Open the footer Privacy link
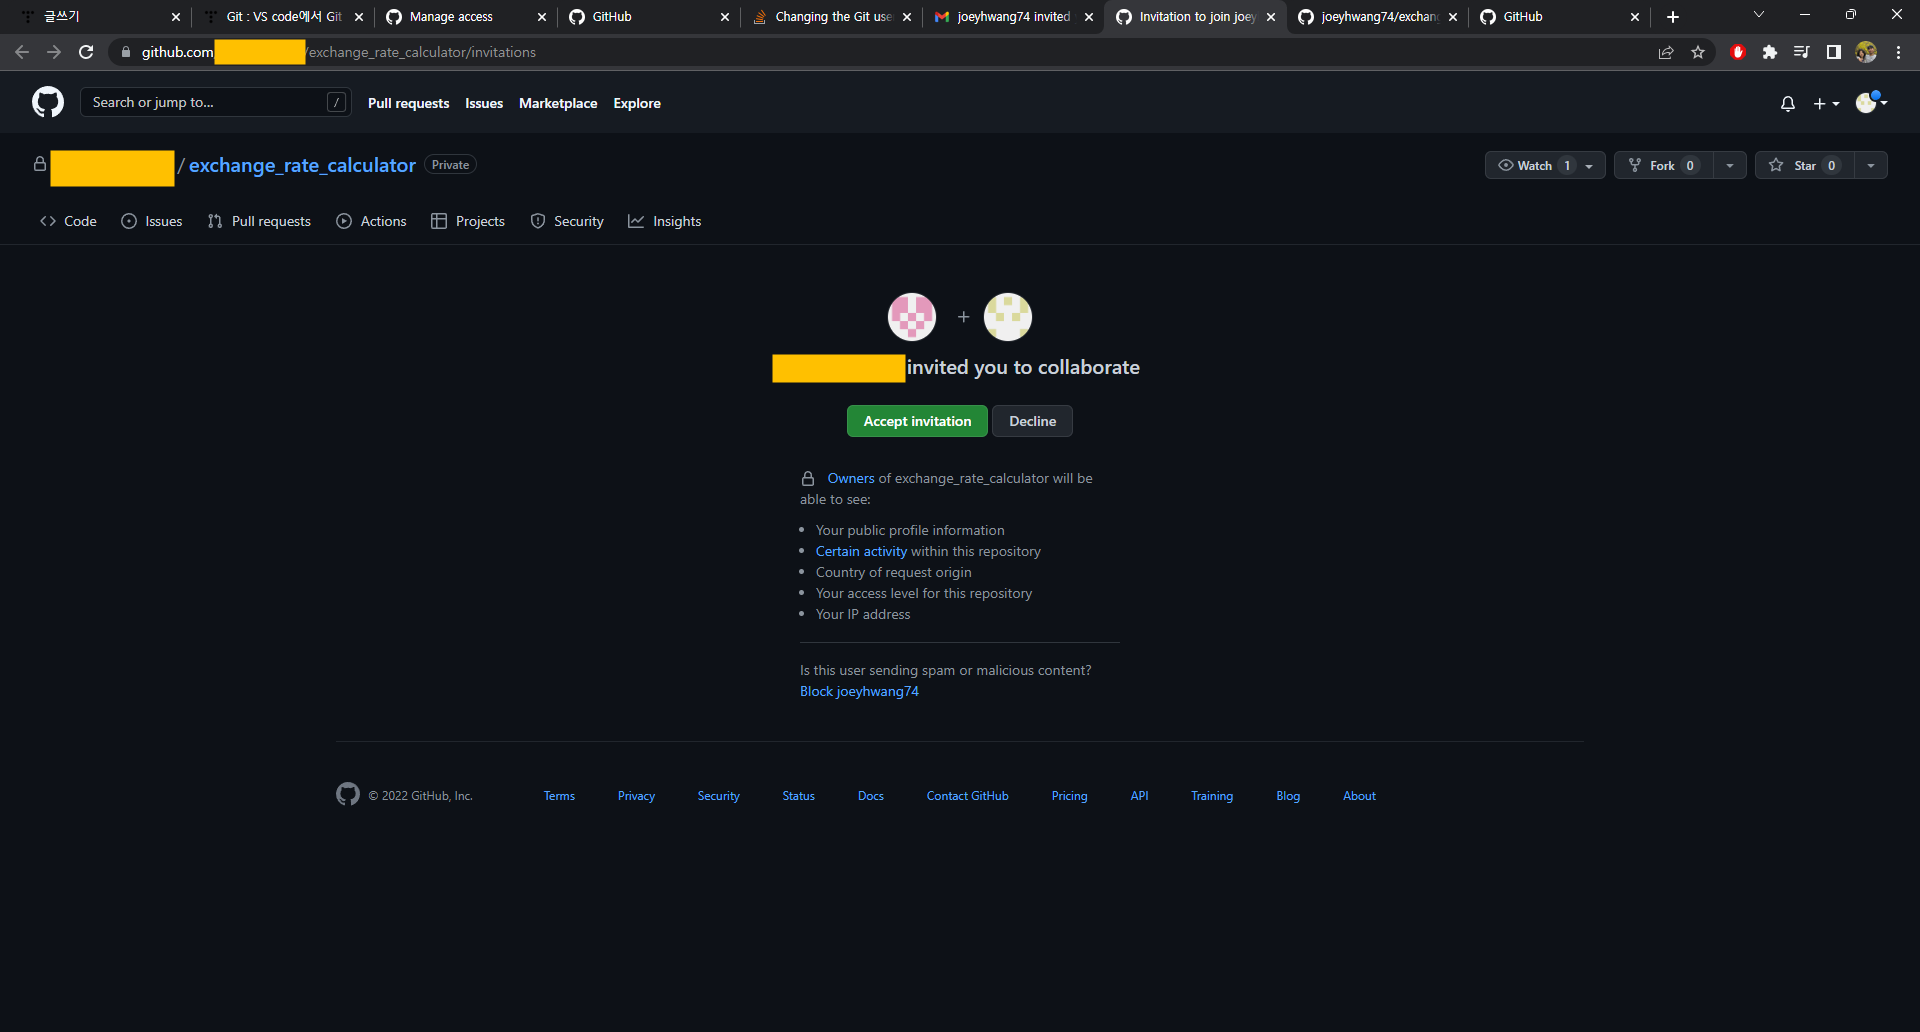This screenshot has width=1920, height=1032. pos(636,796)
